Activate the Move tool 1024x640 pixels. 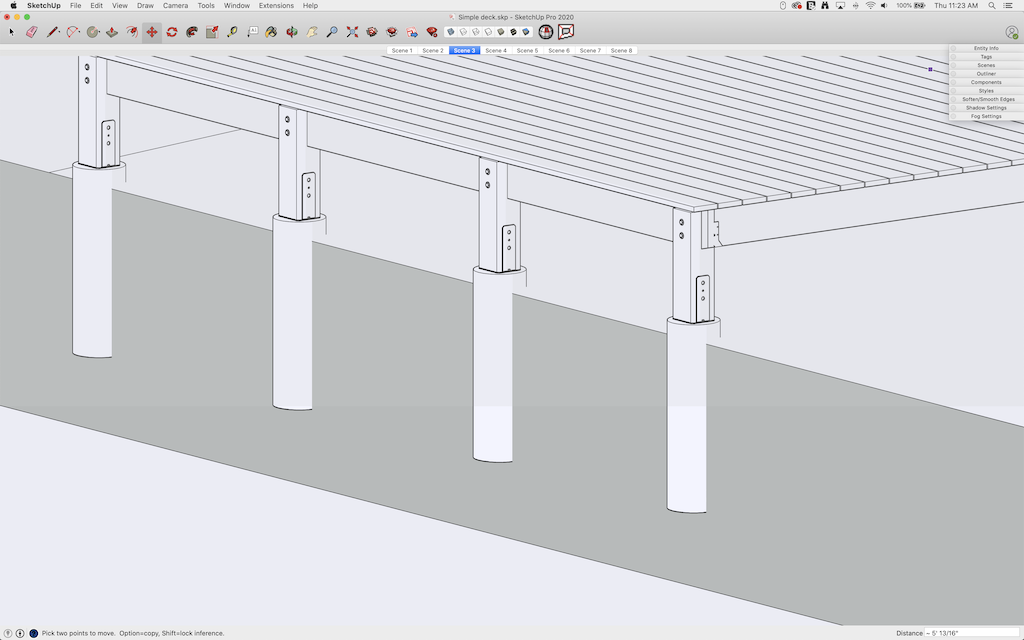151,32
